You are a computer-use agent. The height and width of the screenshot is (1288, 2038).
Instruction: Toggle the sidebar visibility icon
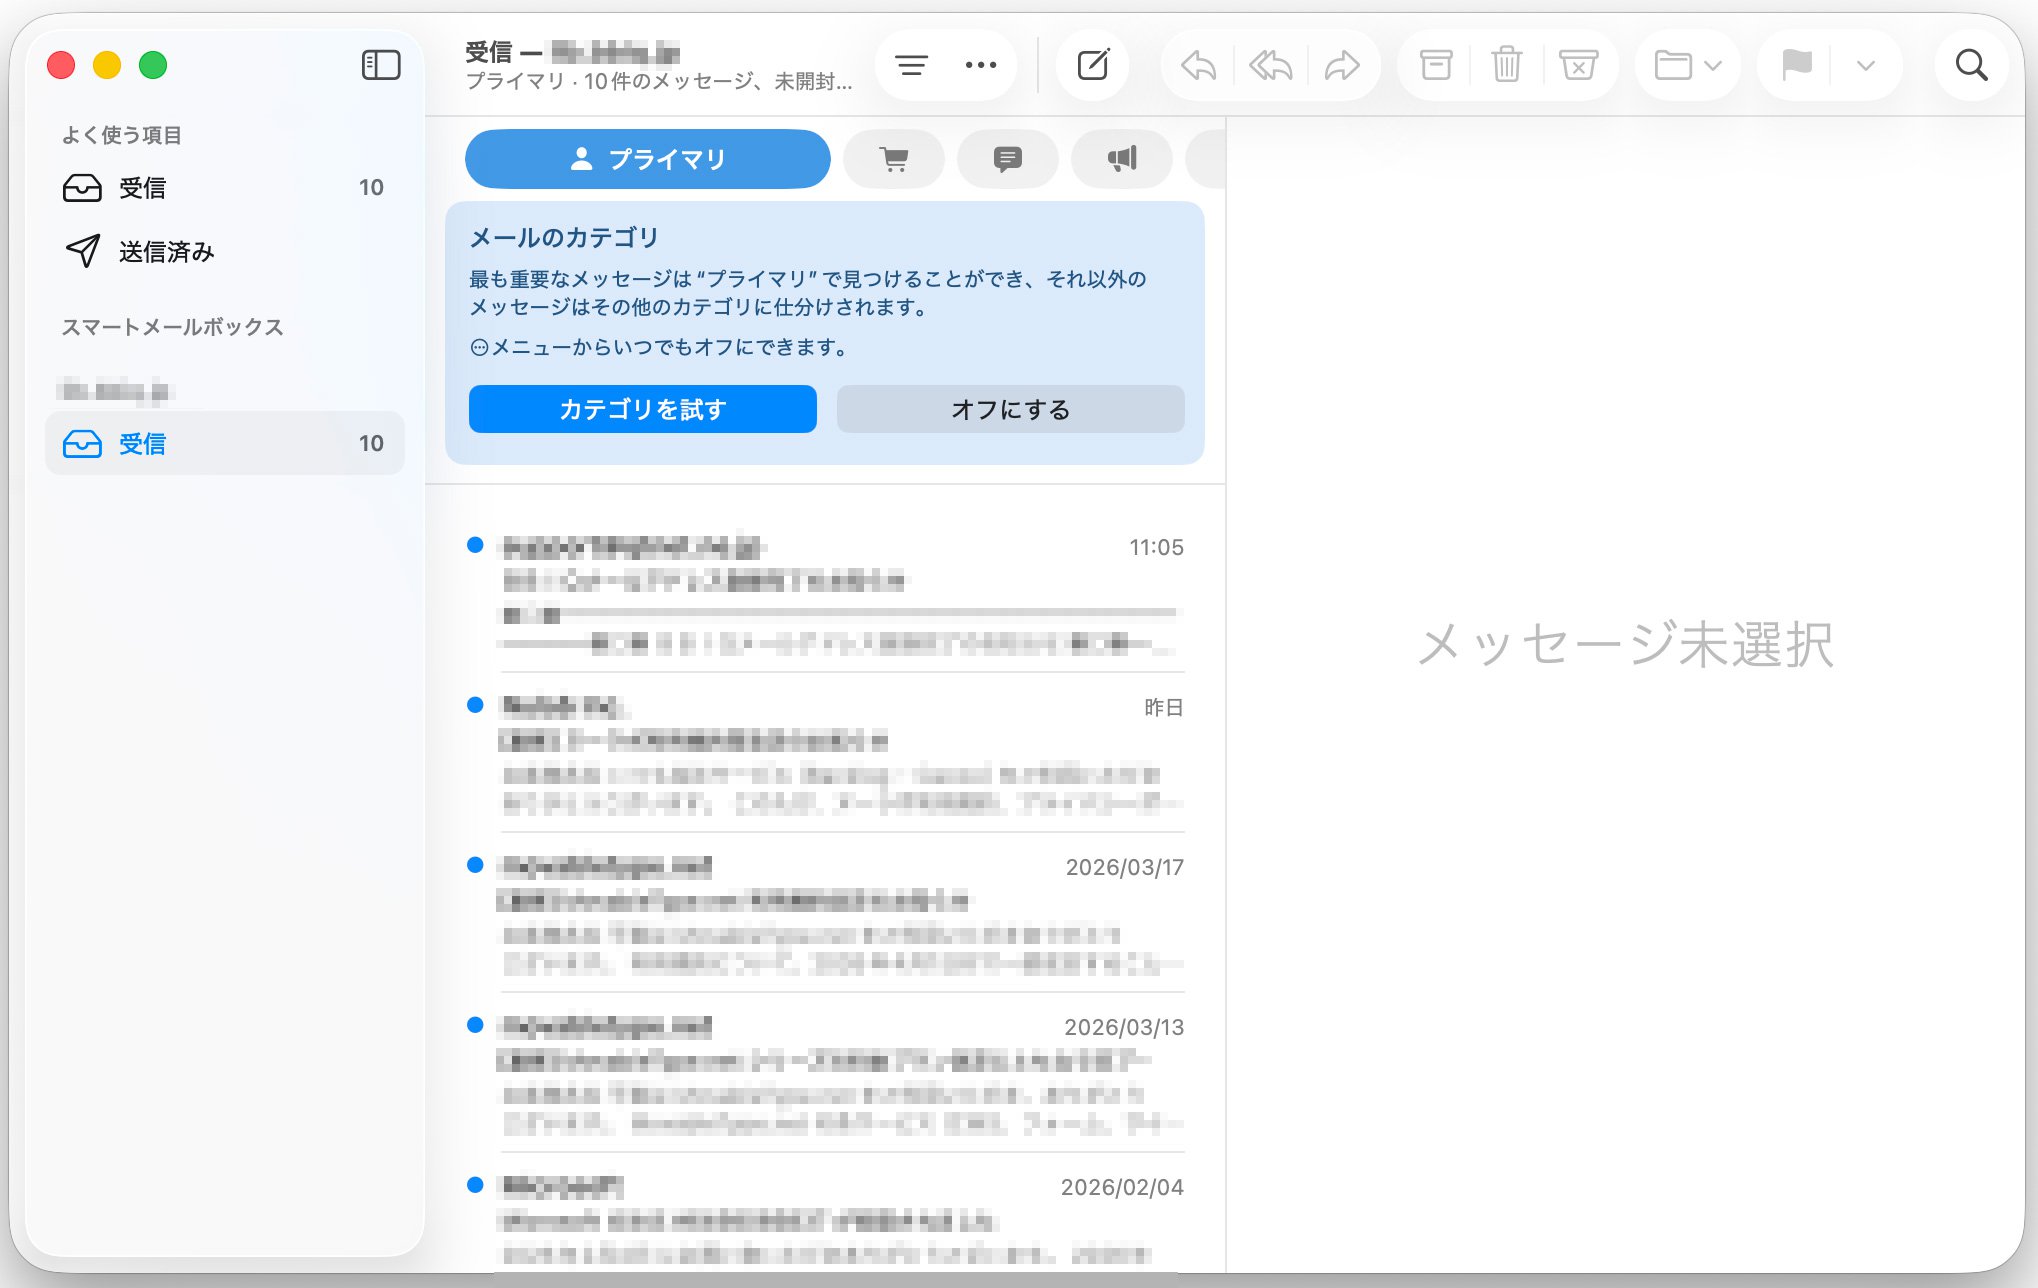380,64
